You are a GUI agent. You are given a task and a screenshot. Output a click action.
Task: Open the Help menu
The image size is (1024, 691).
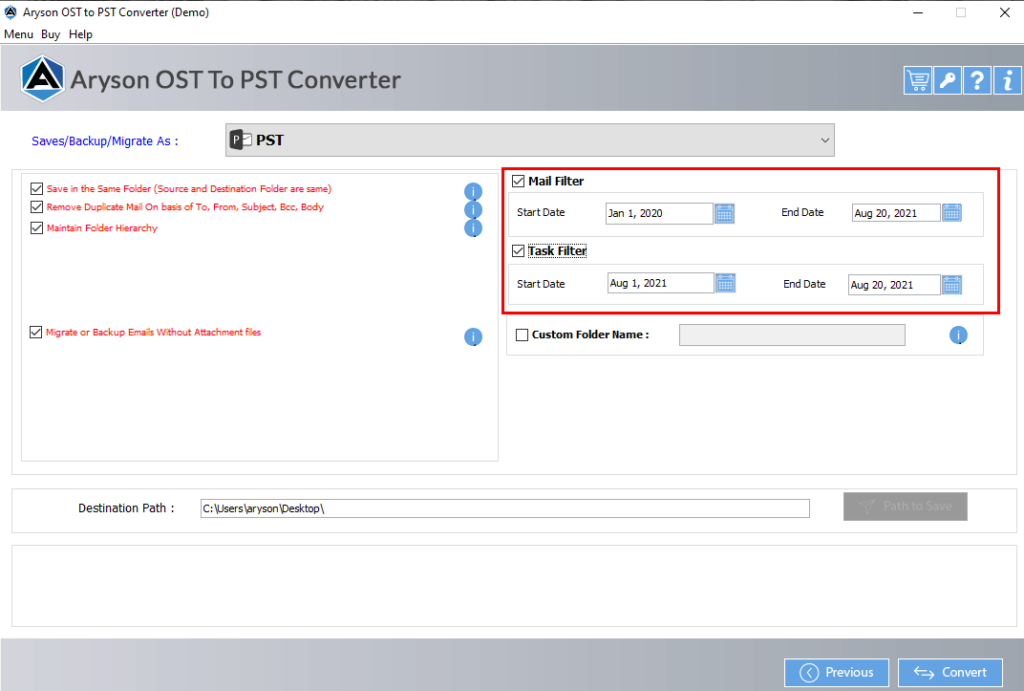80,34
